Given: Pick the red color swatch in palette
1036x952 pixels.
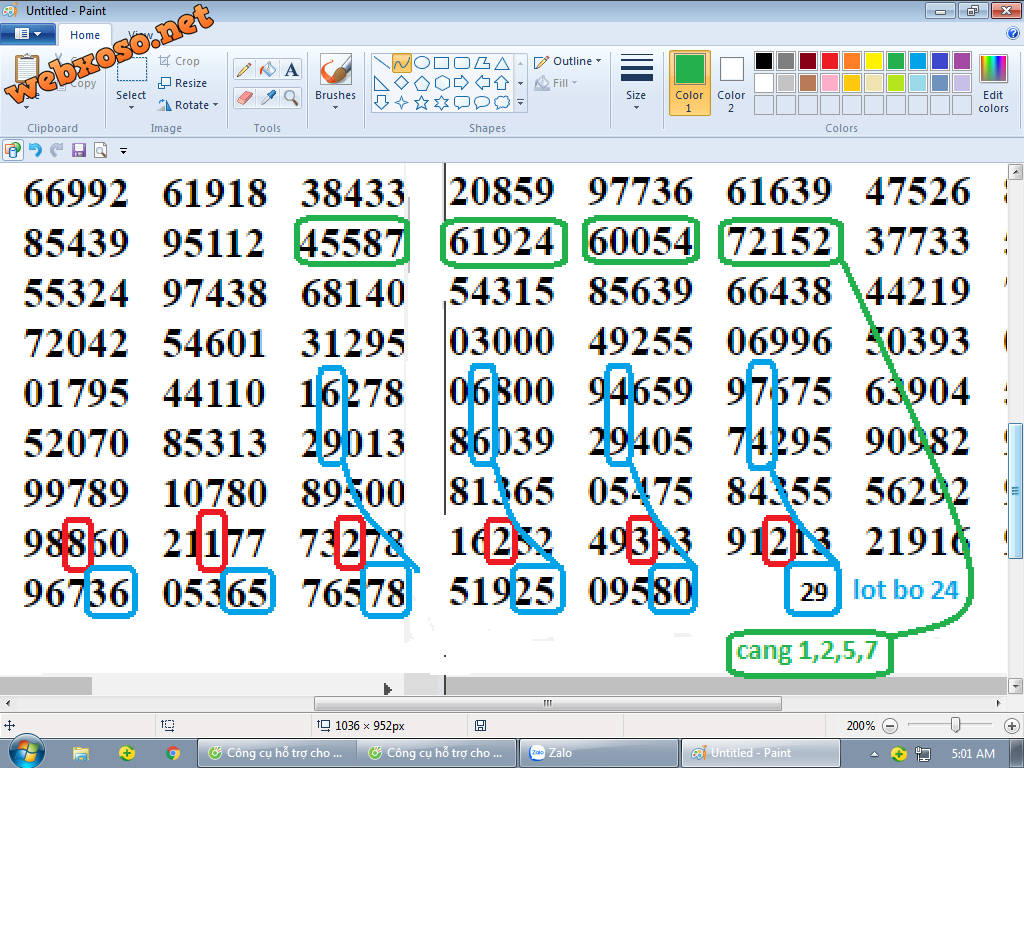Looking at the screenshot, I should coord(829,61).
